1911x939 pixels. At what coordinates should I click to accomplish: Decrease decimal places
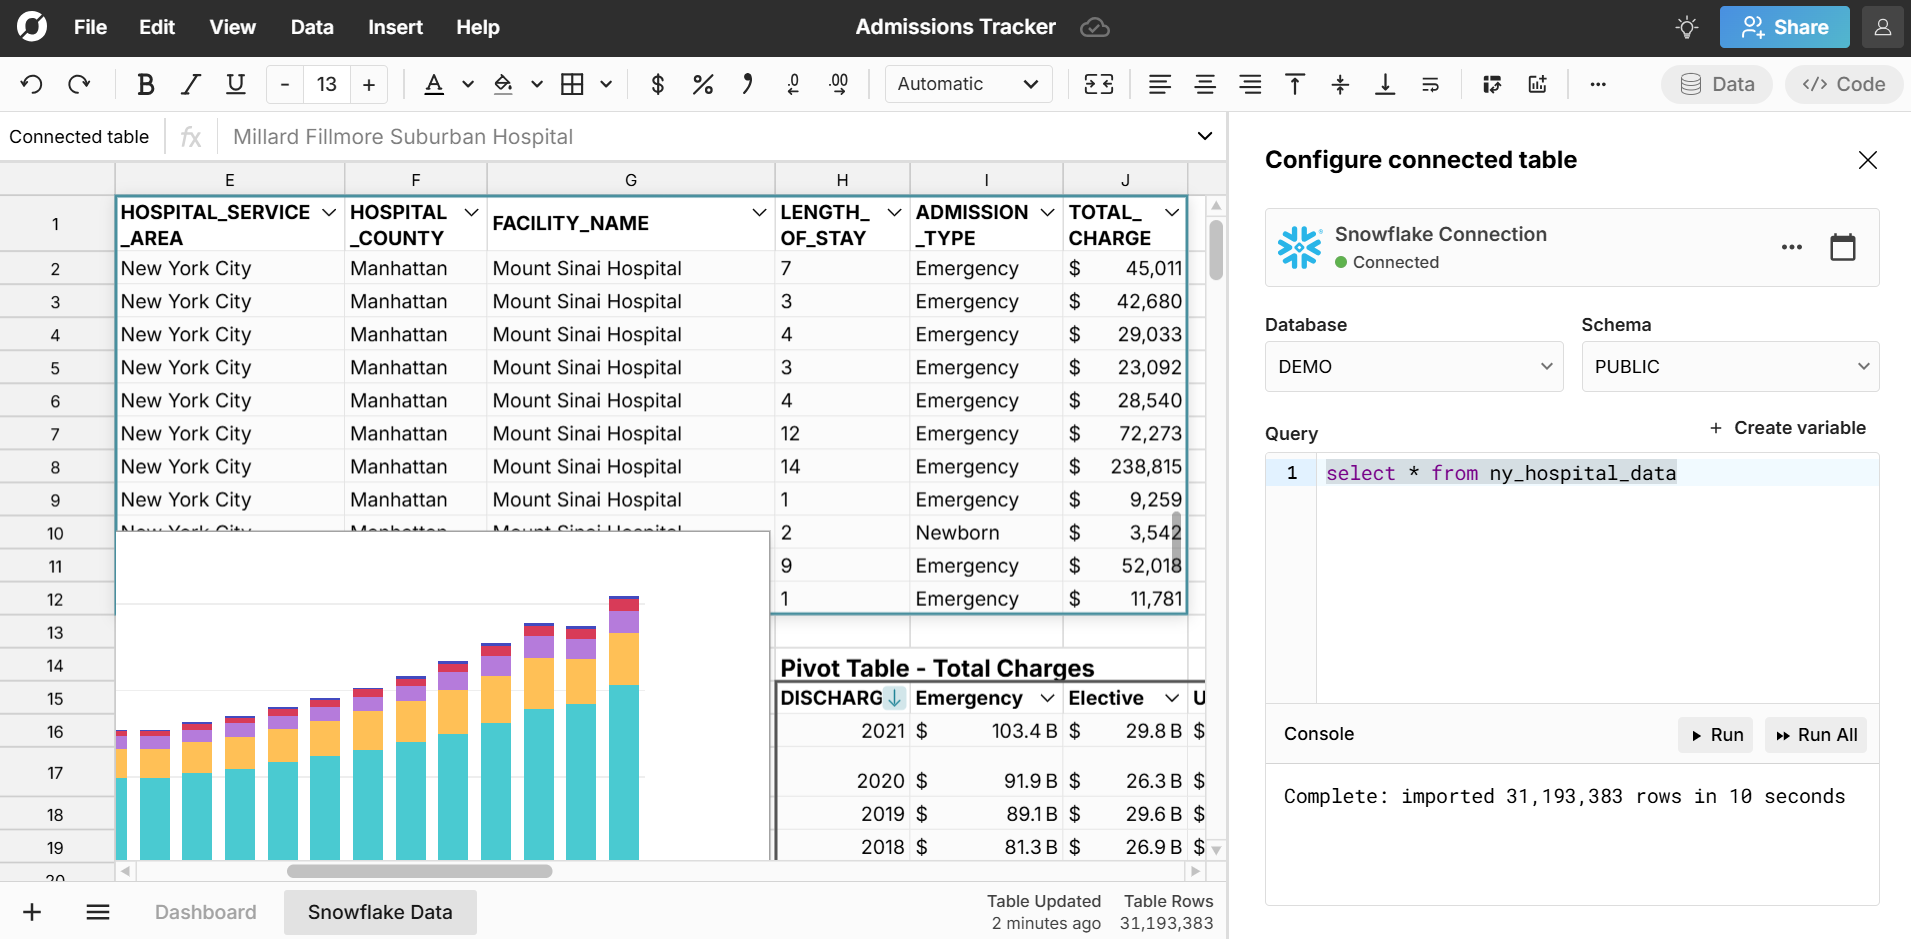click(x=793, y=84)
